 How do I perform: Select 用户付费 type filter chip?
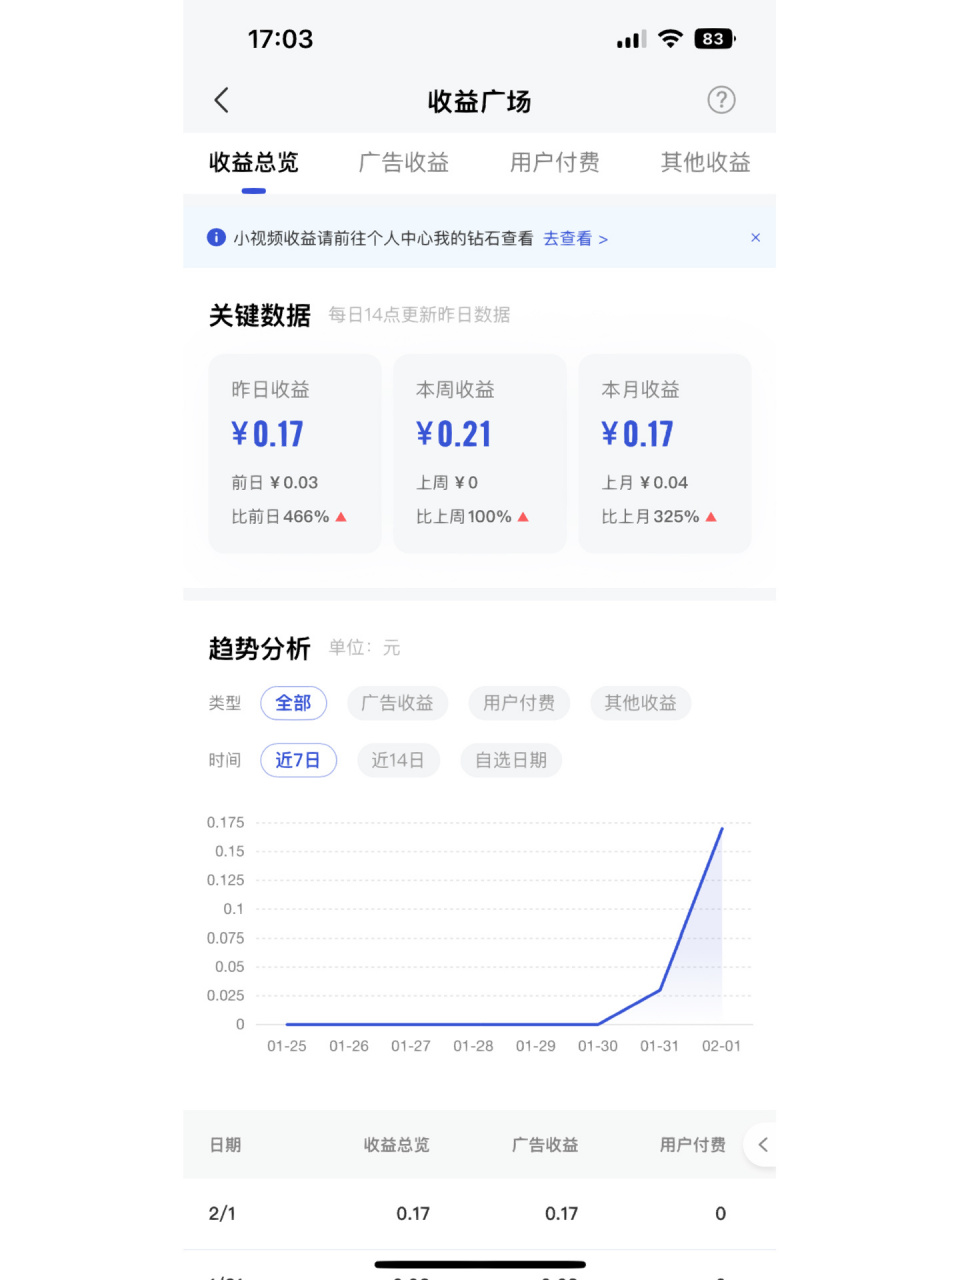tap(519, 703)
